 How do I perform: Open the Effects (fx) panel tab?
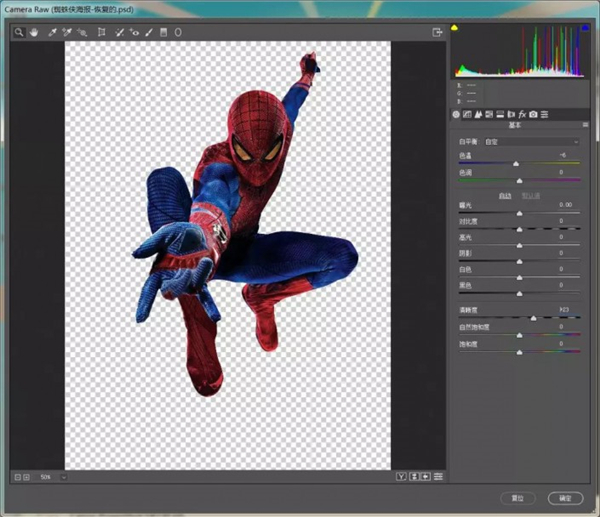tap(523, 114)
